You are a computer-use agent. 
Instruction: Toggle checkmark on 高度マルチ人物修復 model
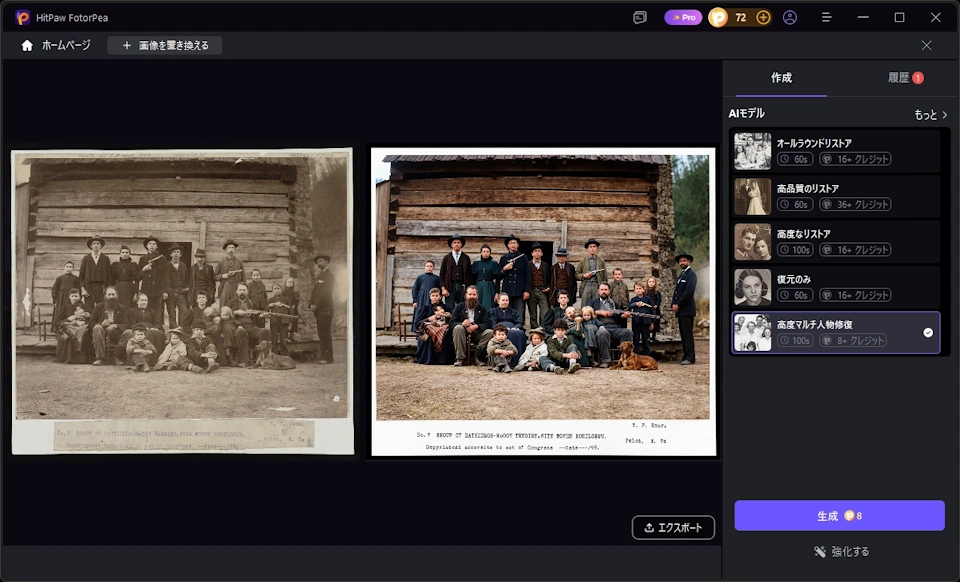(928, 332)
